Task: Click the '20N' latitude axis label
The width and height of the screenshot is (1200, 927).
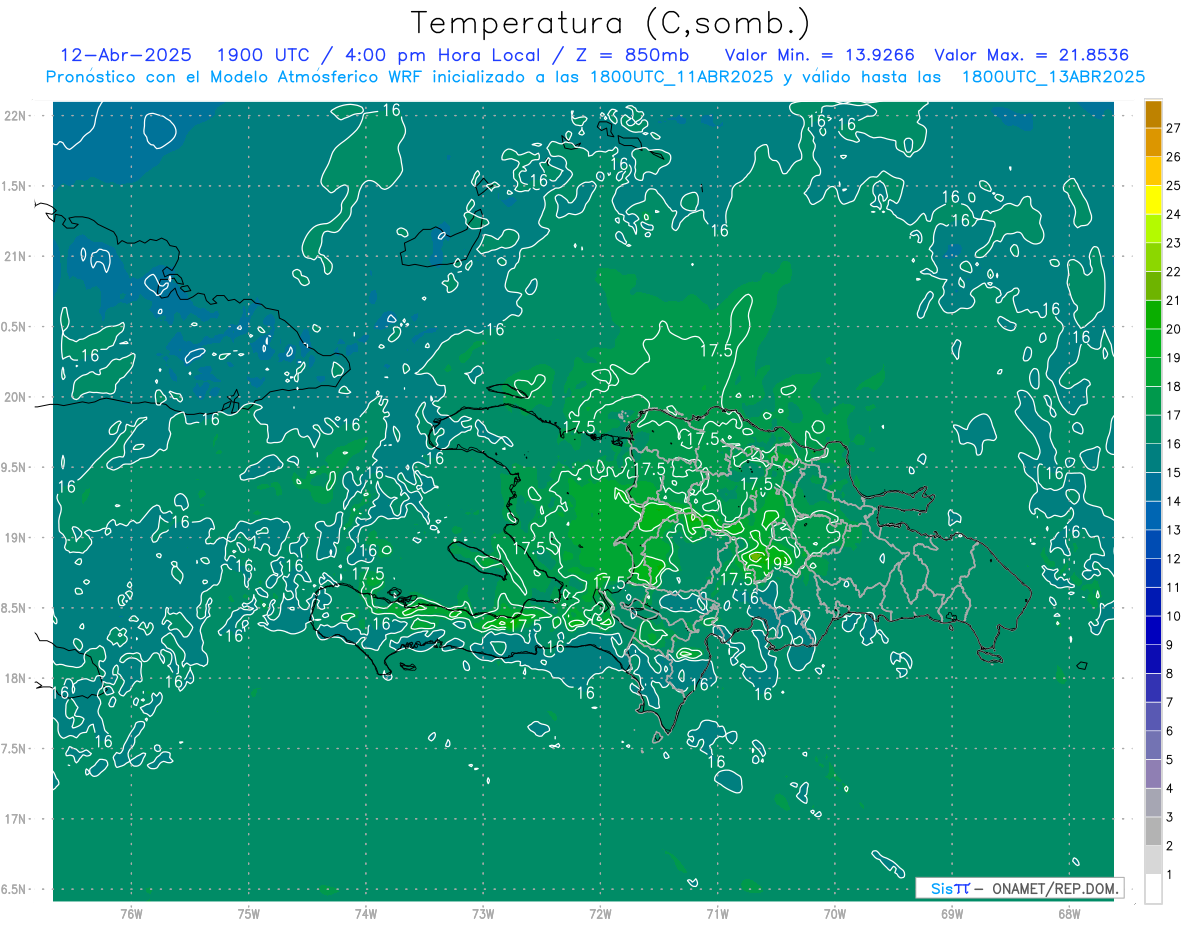Action: tap(16, 397)
